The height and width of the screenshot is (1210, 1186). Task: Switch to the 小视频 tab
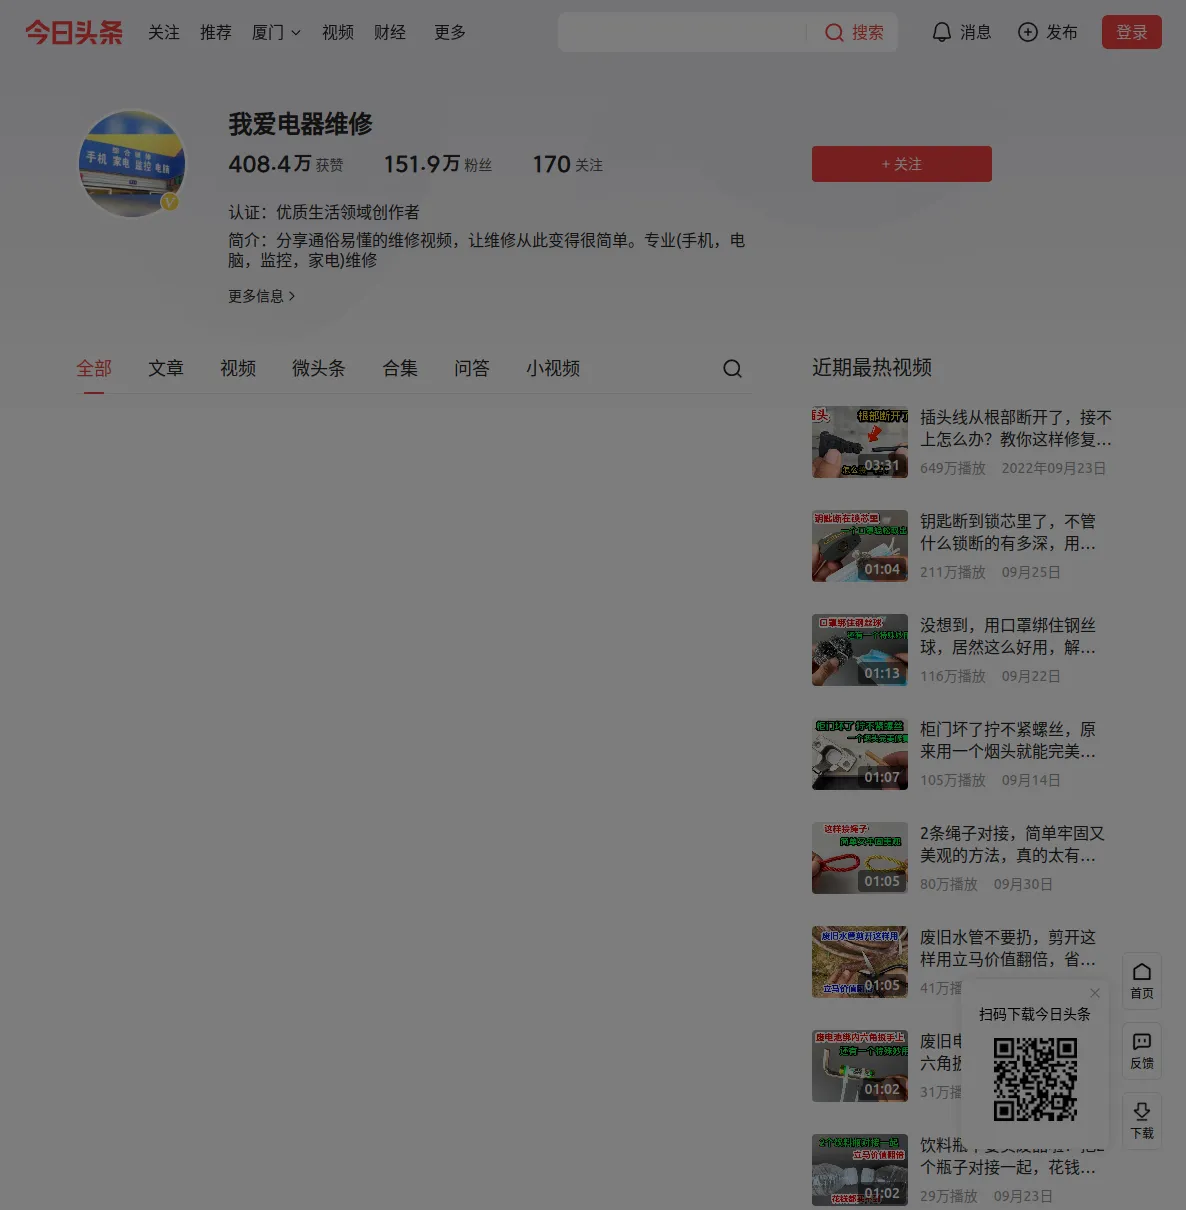553,369
